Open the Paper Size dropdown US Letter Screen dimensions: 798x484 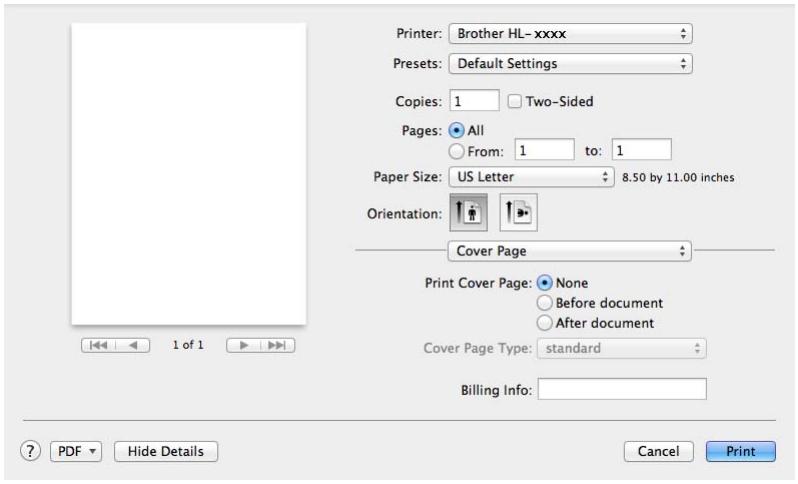[x=531, y=177]
